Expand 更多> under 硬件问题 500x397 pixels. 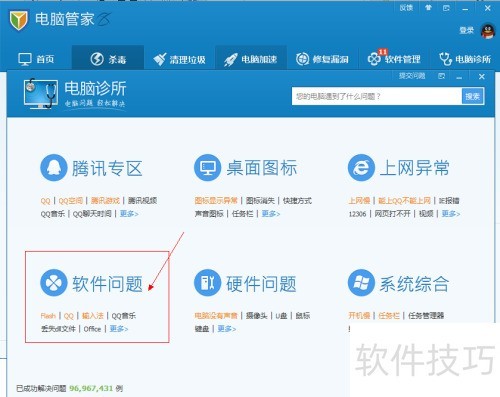(227, 329)
